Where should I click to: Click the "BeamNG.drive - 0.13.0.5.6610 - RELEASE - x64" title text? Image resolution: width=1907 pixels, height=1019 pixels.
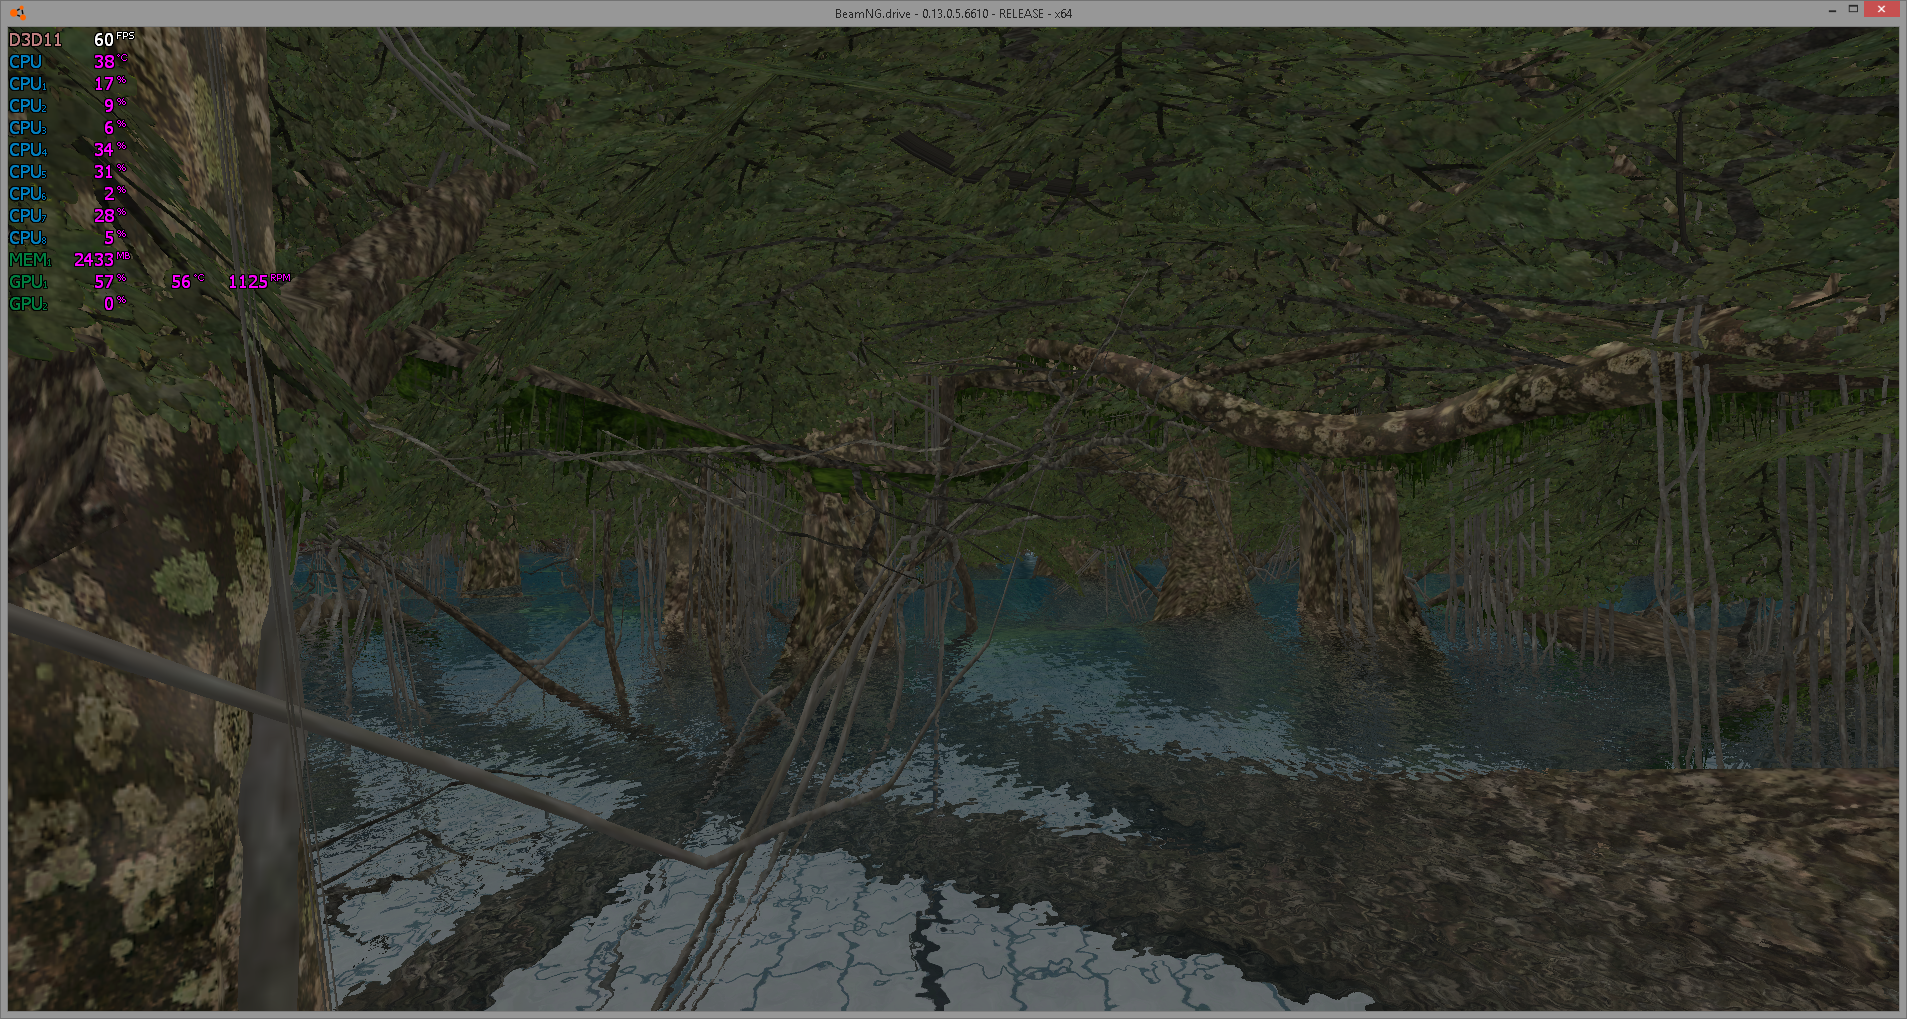coord(953,14)
